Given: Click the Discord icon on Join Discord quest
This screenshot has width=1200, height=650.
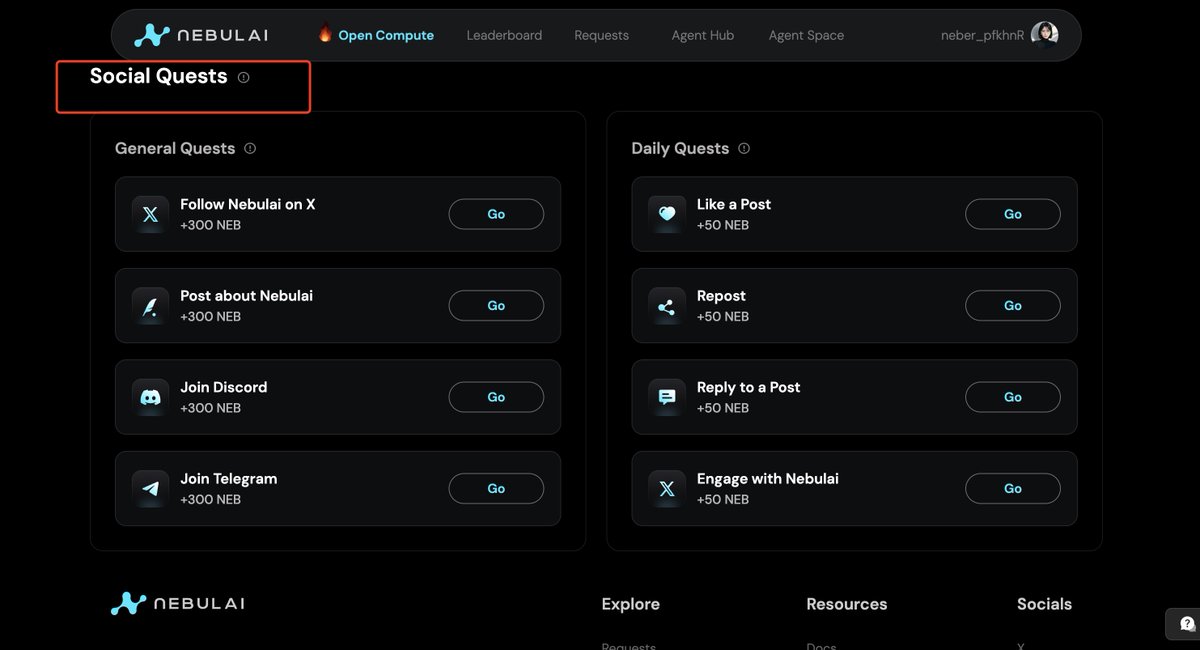Looking at the screenshot, I should pyautogui.click(x=150, y=397).
